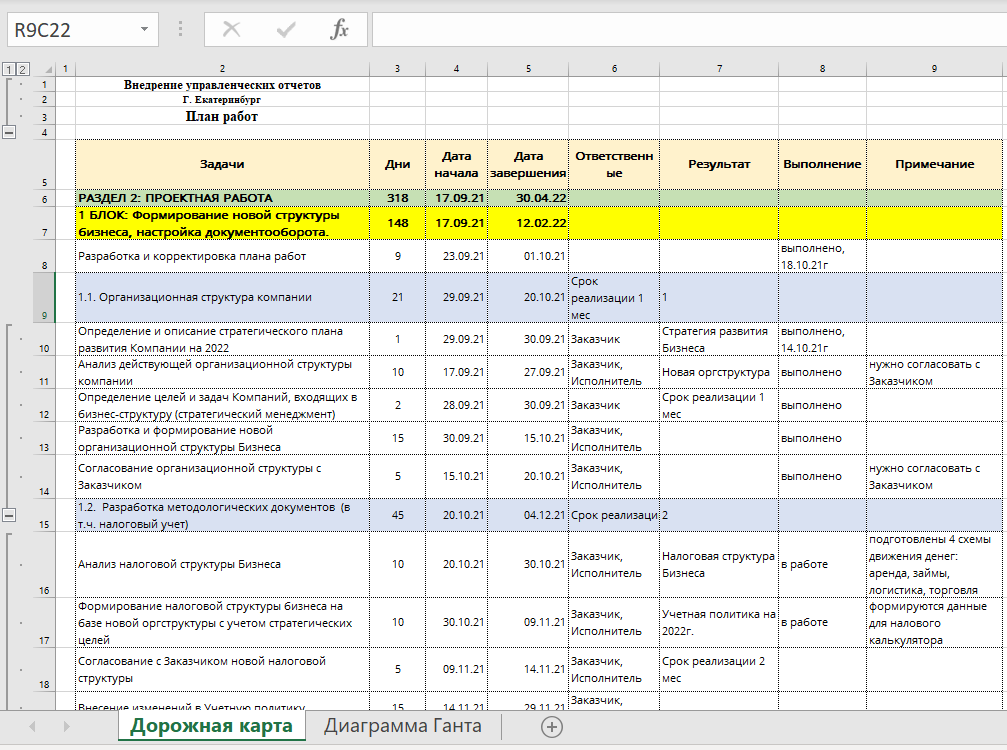Select the Результат header cell
This screenshot has height=750, width=1007.
pyautogui.click(x=719, y=164)
